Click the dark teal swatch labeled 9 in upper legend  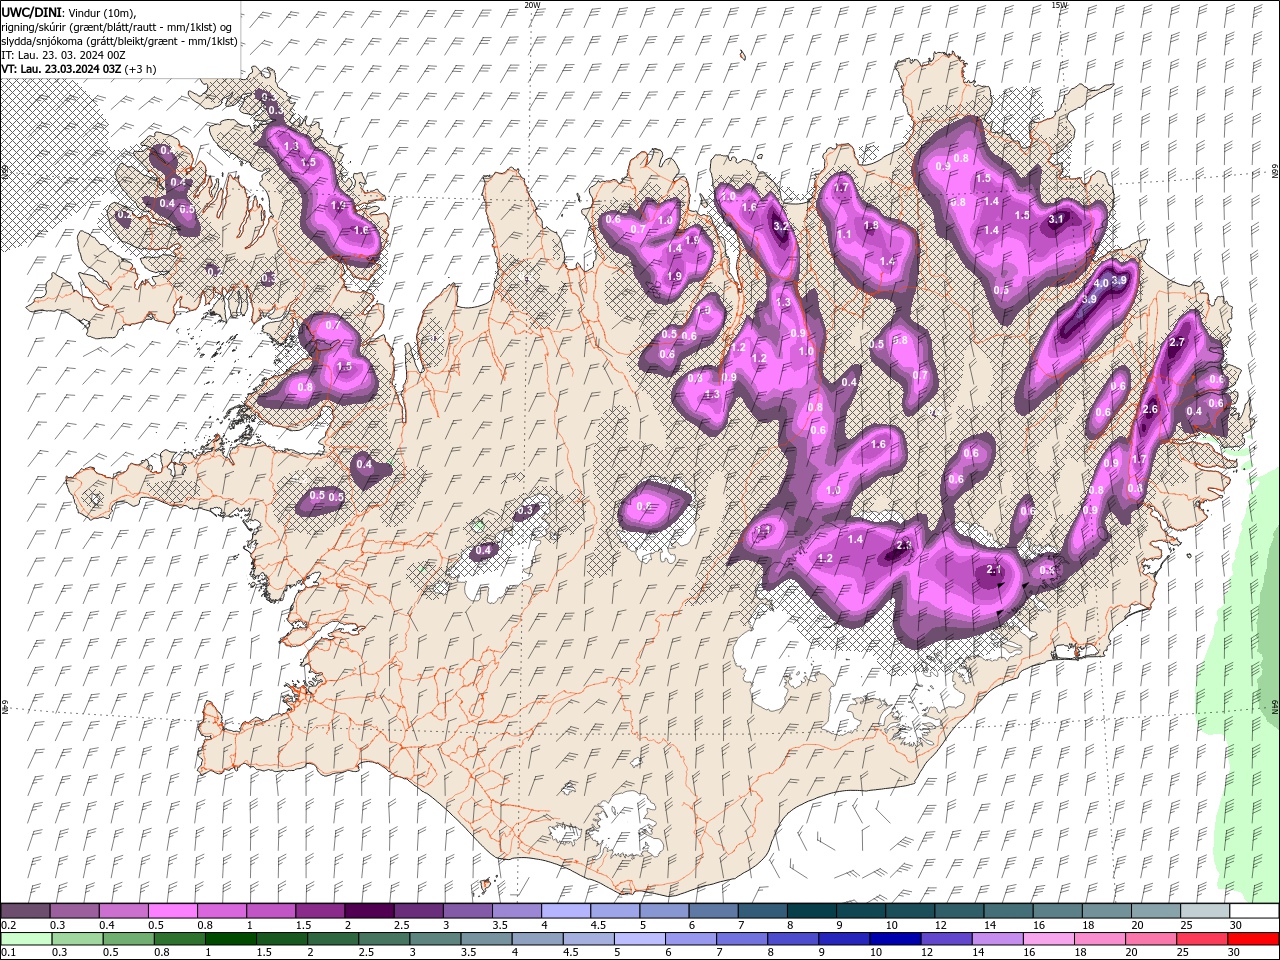click(x=860, y=911)
